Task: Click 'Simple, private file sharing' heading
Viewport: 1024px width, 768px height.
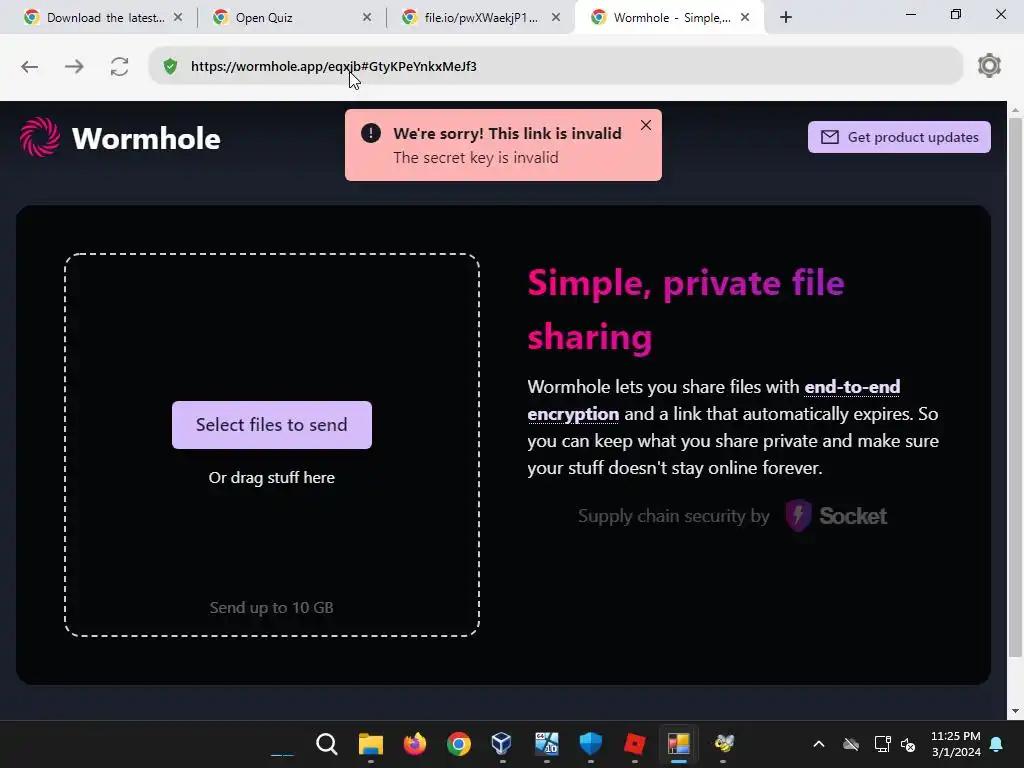Action: click(x=686, y=310)
